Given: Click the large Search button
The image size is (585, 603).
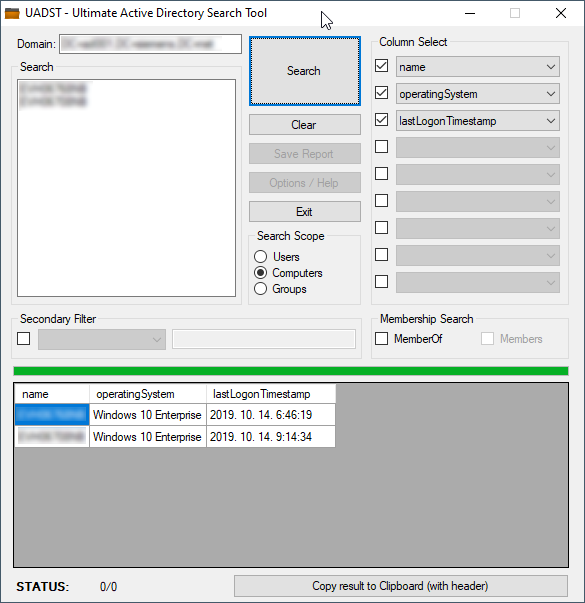Looking at the screenshot, I should pyautogui.click(x=305, y=71).
